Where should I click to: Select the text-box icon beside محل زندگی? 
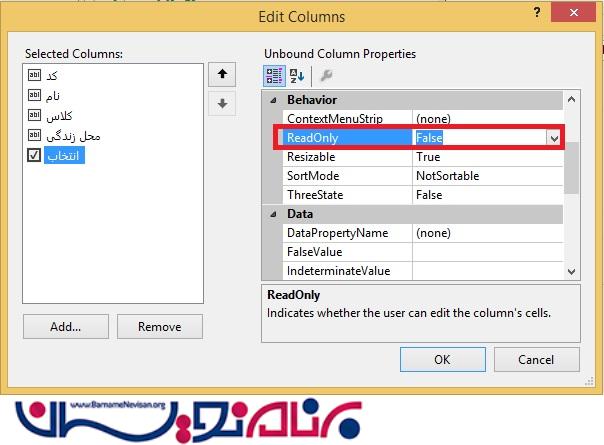coord(34,135)
